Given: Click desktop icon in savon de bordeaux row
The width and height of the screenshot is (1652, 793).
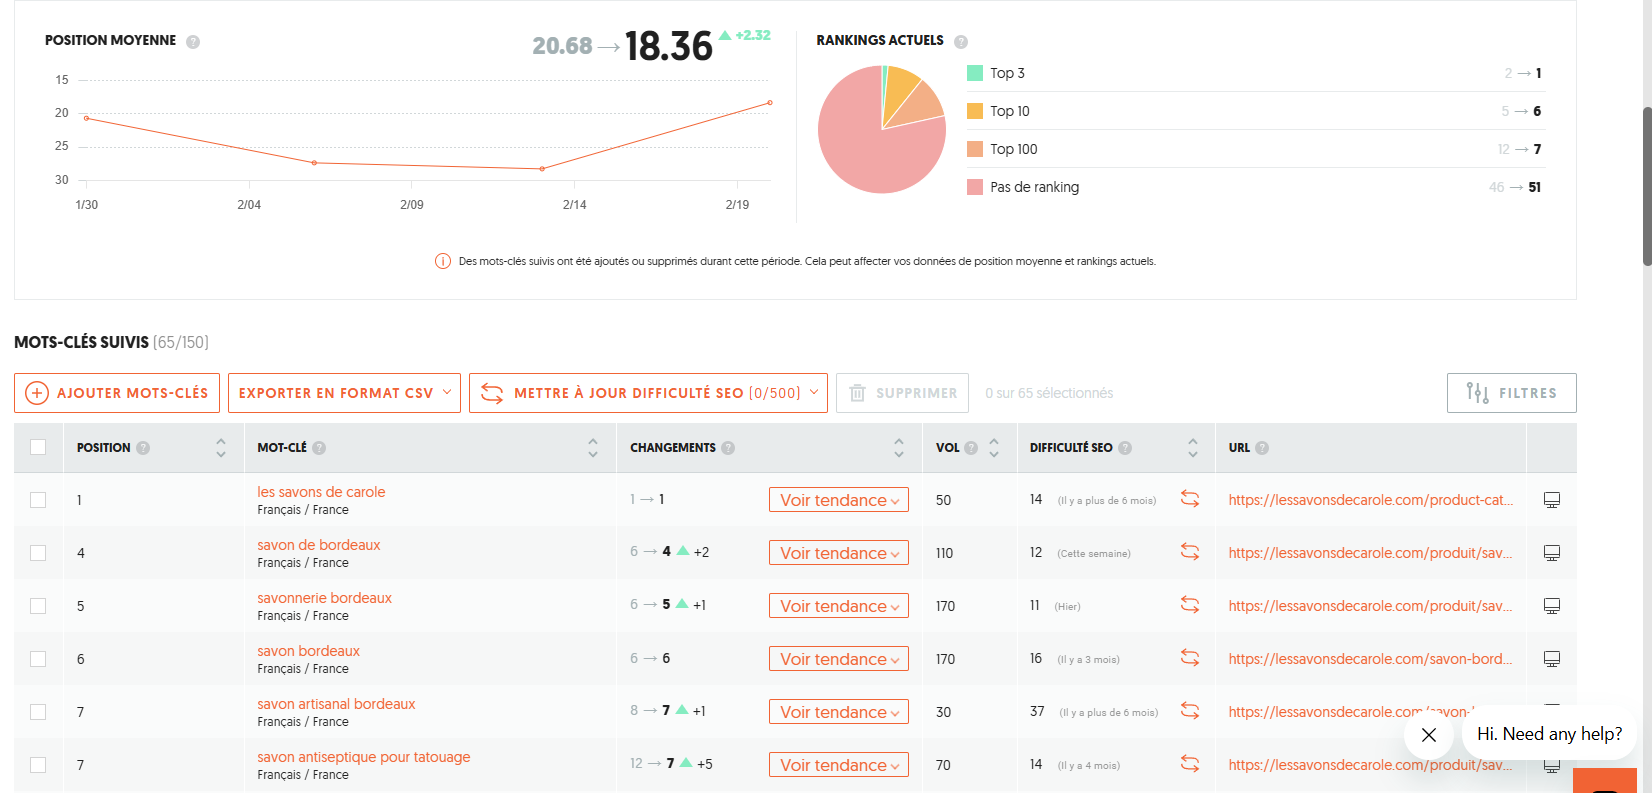Looking at the screenshot, I should [x=1552, y=553].
